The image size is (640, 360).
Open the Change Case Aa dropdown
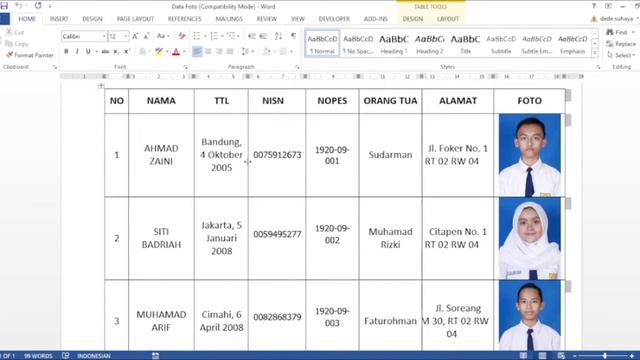[163, 36]
